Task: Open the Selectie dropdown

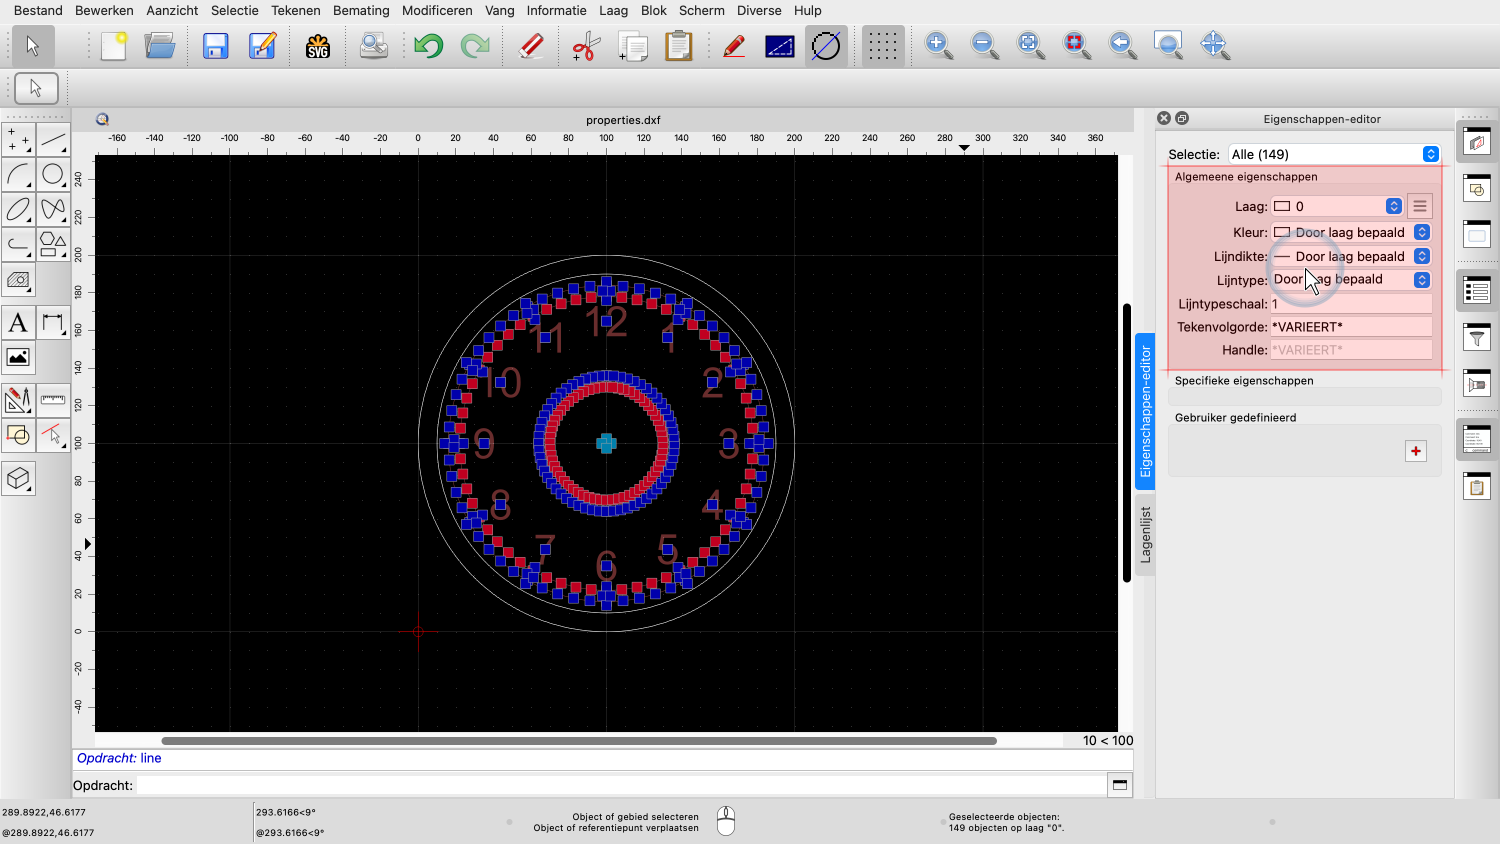Action: click(1333, 154)
